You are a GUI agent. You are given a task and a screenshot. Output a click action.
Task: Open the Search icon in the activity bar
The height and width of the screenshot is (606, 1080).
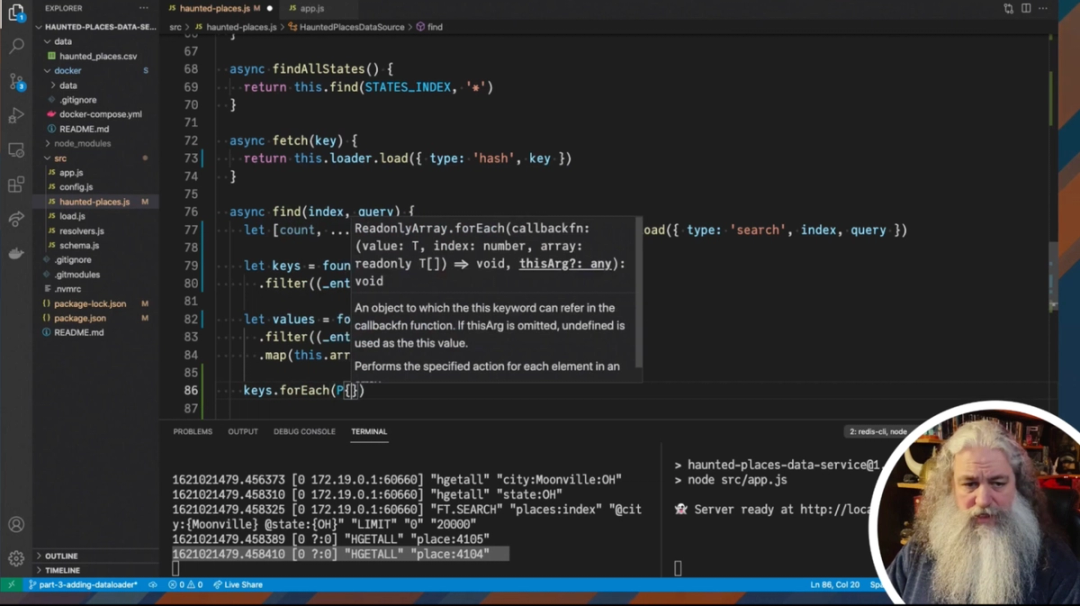pyautogui.click(x=15, y=46)
